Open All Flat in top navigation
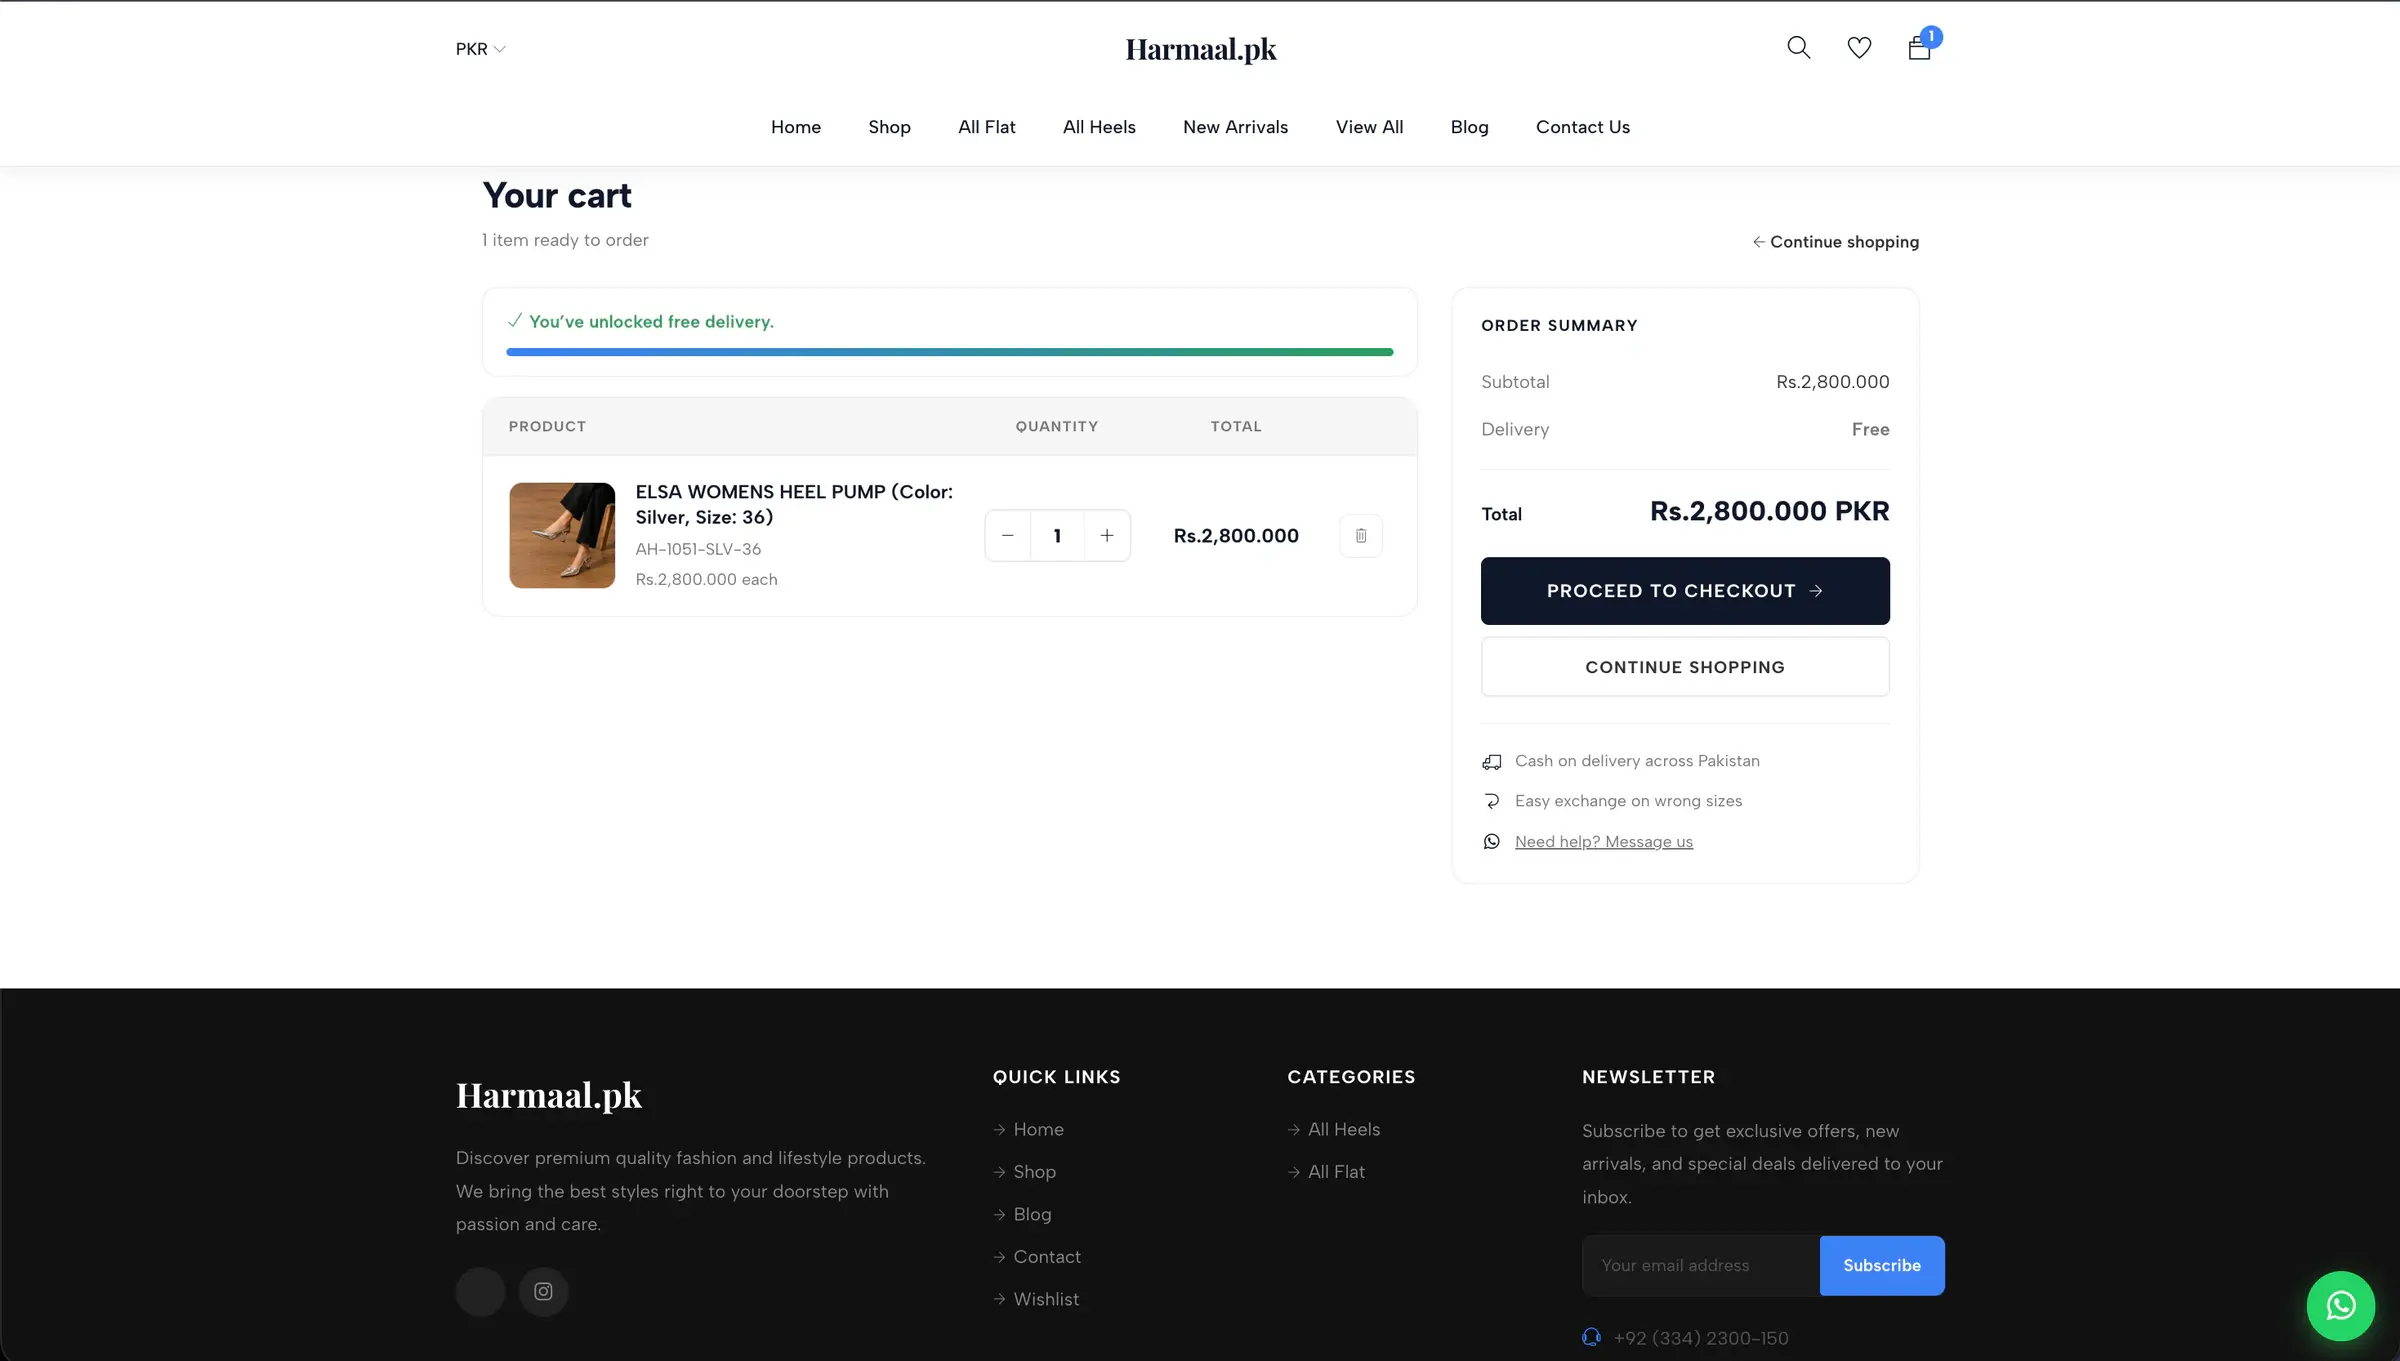Image resolution: width=2400 pixels, height=1361 pixels. tap(987, 127)
